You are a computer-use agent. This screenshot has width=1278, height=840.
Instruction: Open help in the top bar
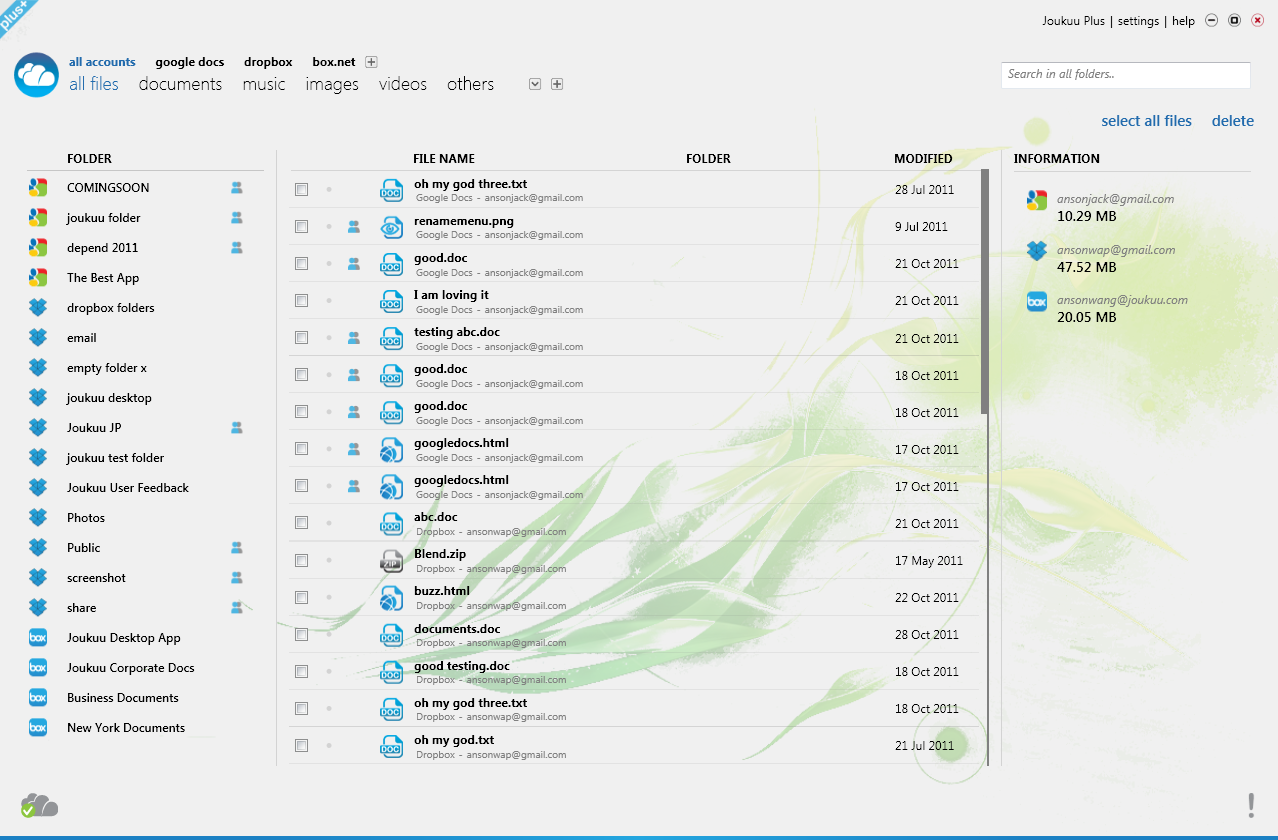point(1183,21)
